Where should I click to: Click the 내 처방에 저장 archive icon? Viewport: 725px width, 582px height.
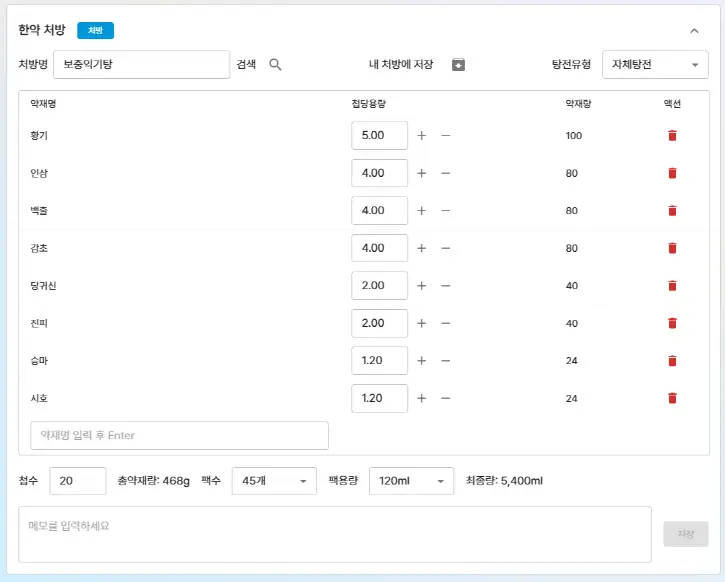[458, 65]
